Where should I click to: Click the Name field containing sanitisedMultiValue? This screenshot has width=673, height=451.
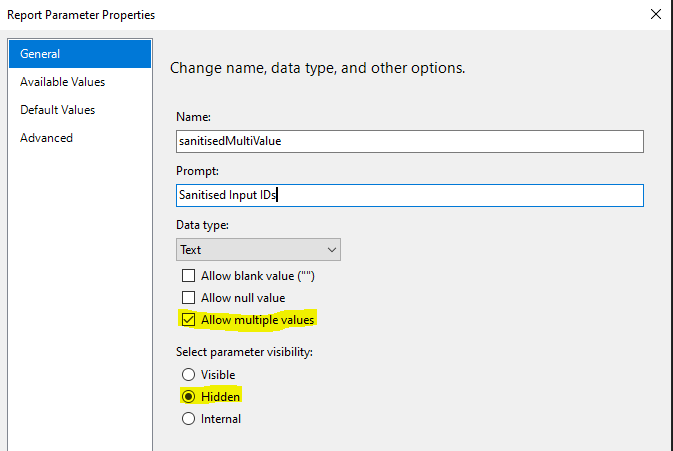pos(409,141)
